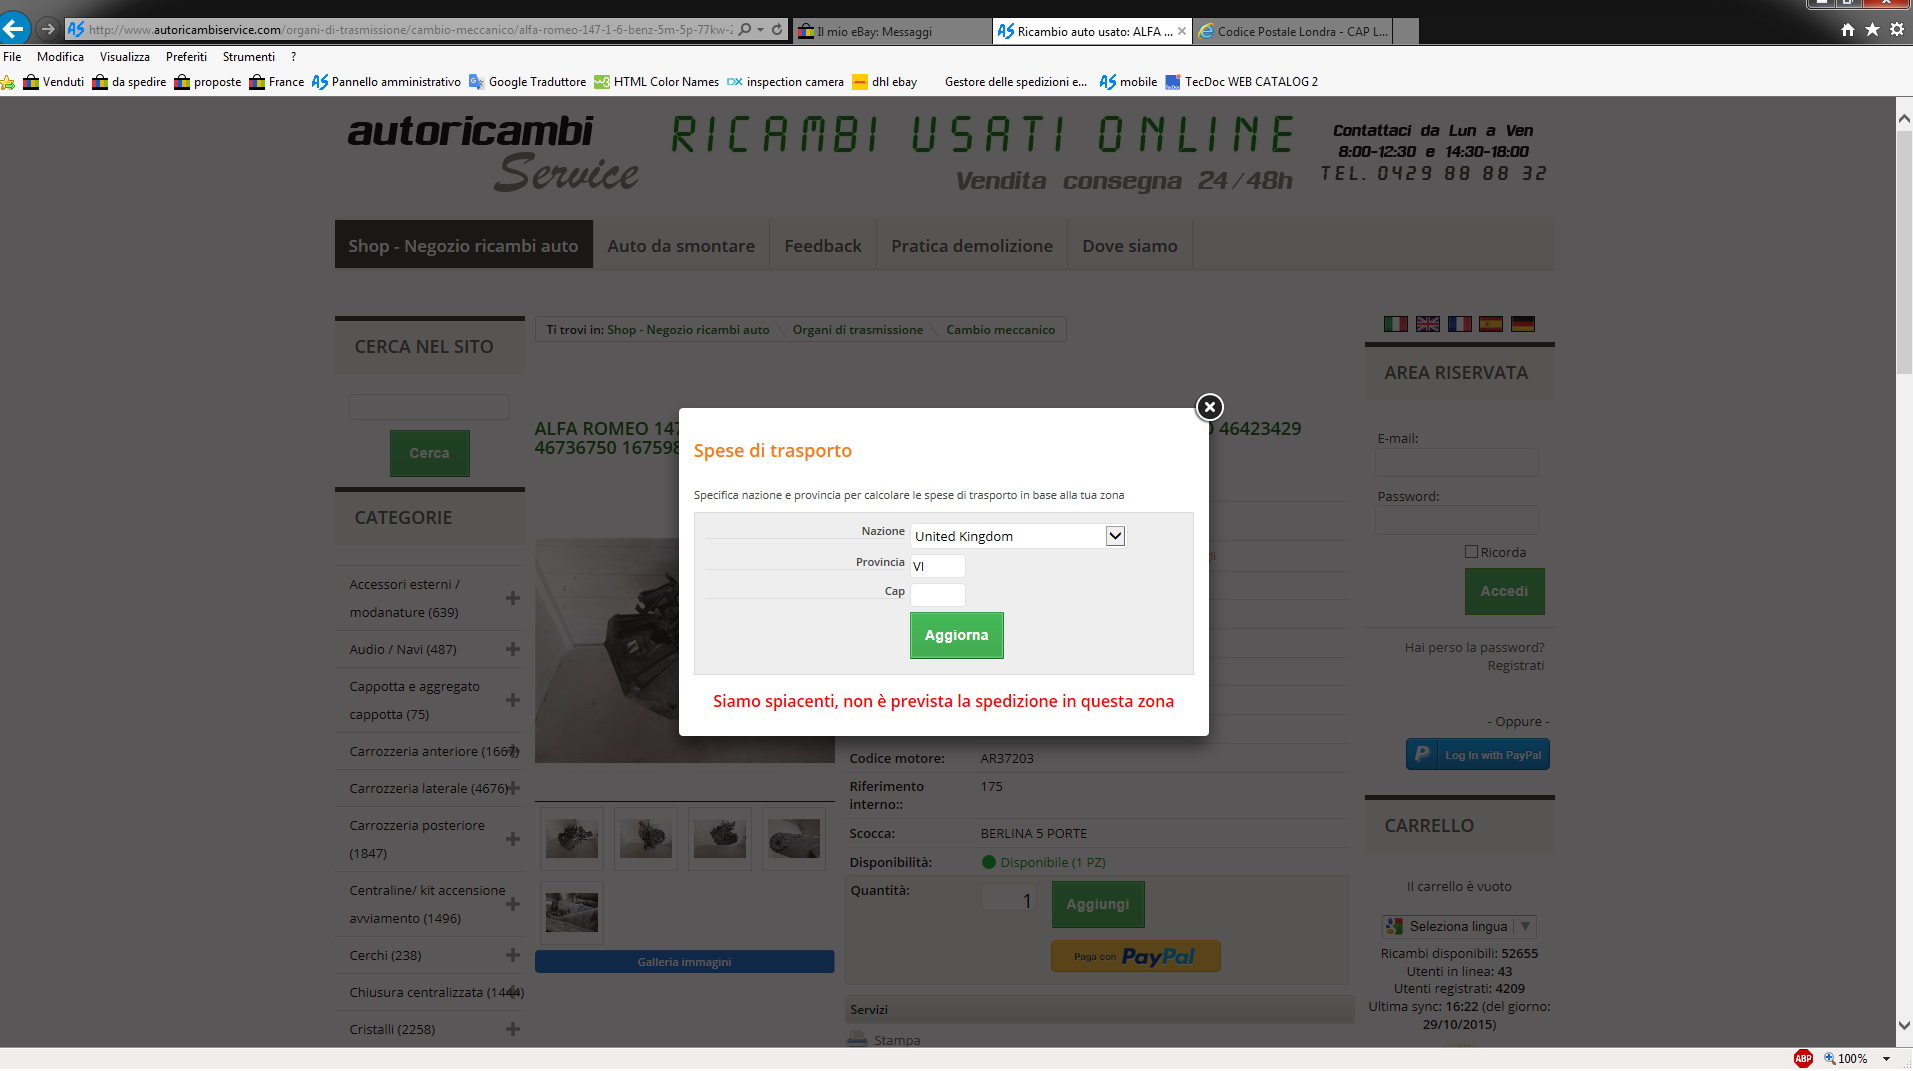Open the zoom level dropdown arrow

point(1886,1059)
